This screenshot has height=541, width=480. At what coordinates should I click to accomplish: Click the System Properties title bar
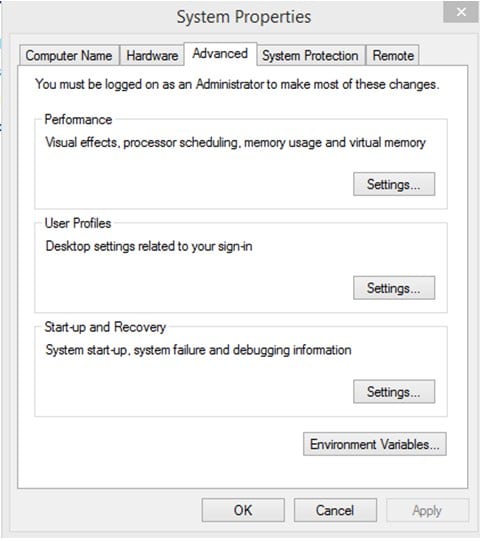tap(244, 17)
